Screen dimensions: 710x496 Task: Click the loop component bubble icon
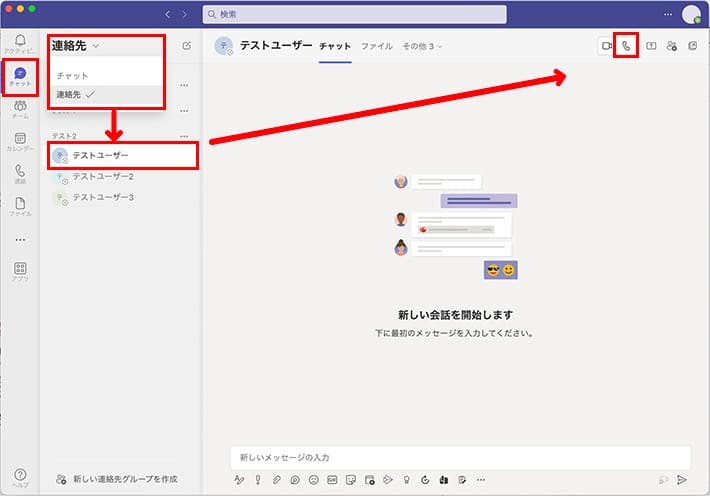[295, 480]
